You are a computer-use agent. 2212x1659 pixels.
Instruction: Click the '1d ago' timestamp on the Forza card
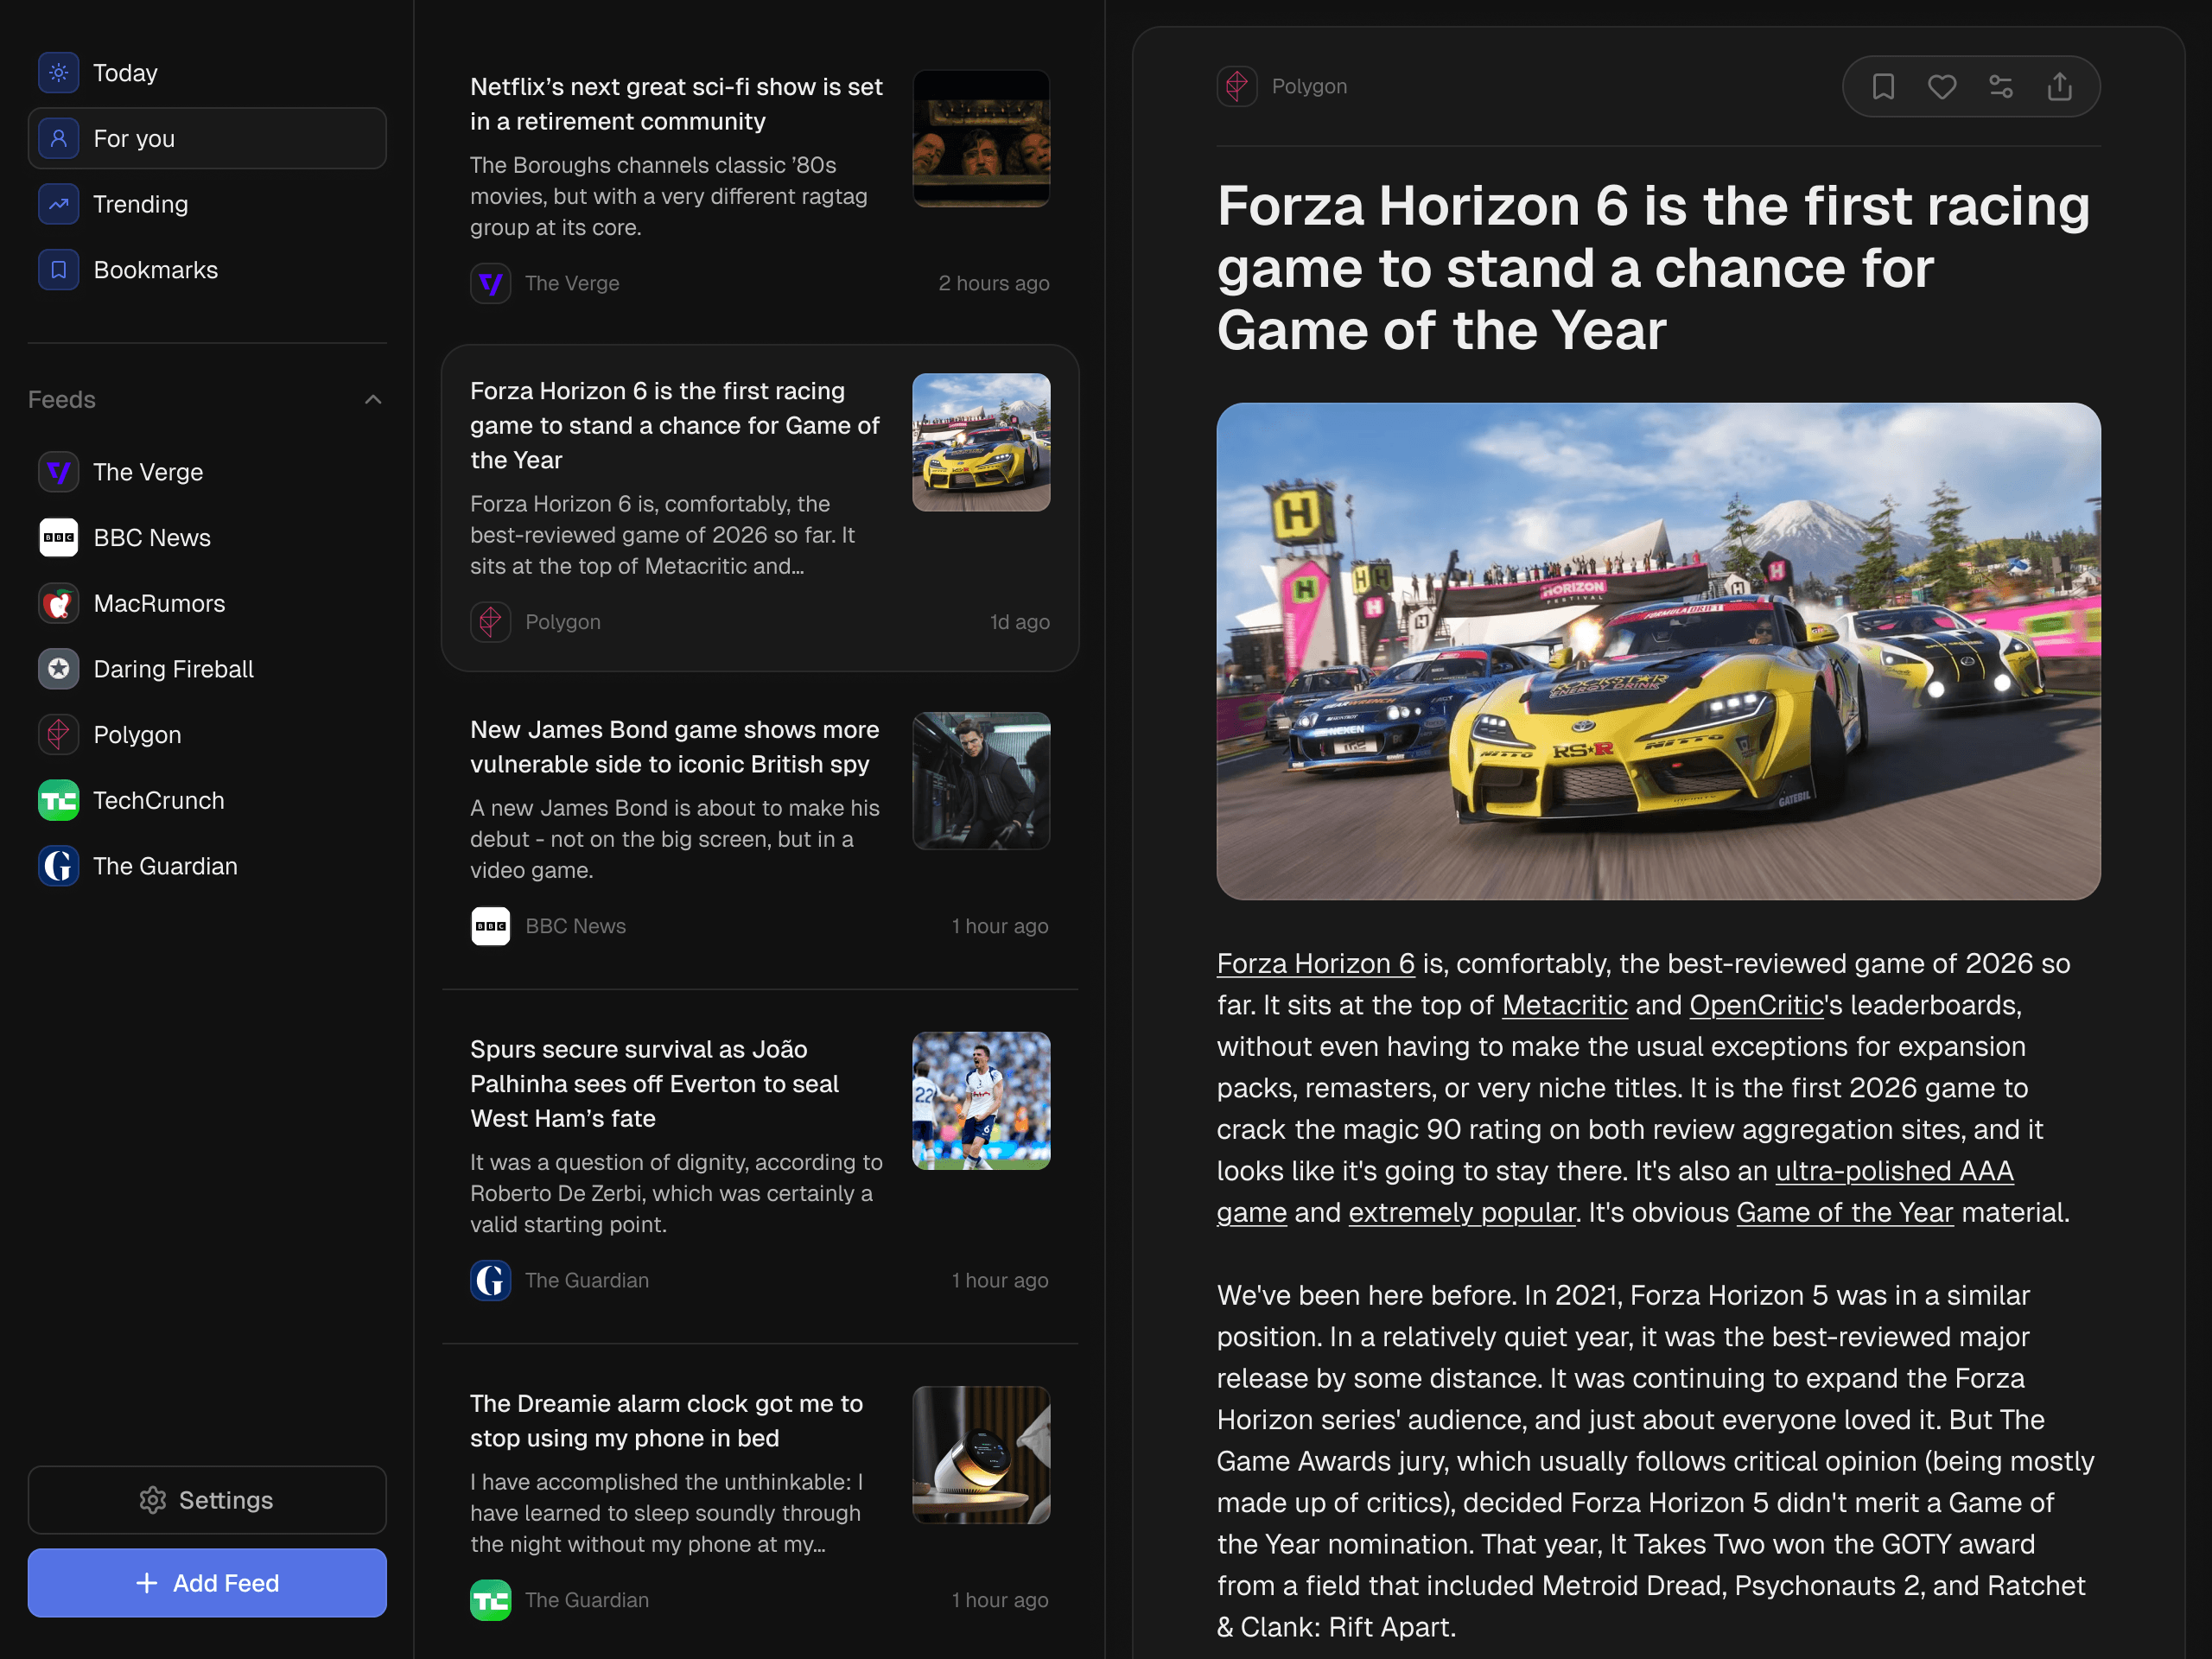pos(1020,622)
